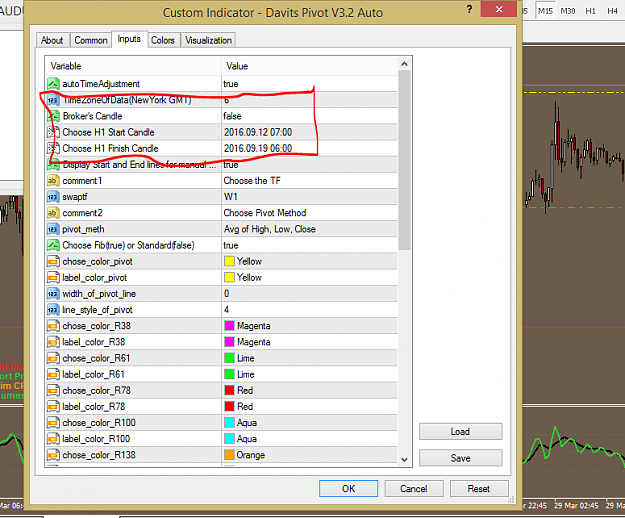Click the Lime swatch for label_color_R61
The width and height of the screenshot is (625, 518).
pyautogui.click(x=229, y=374)
